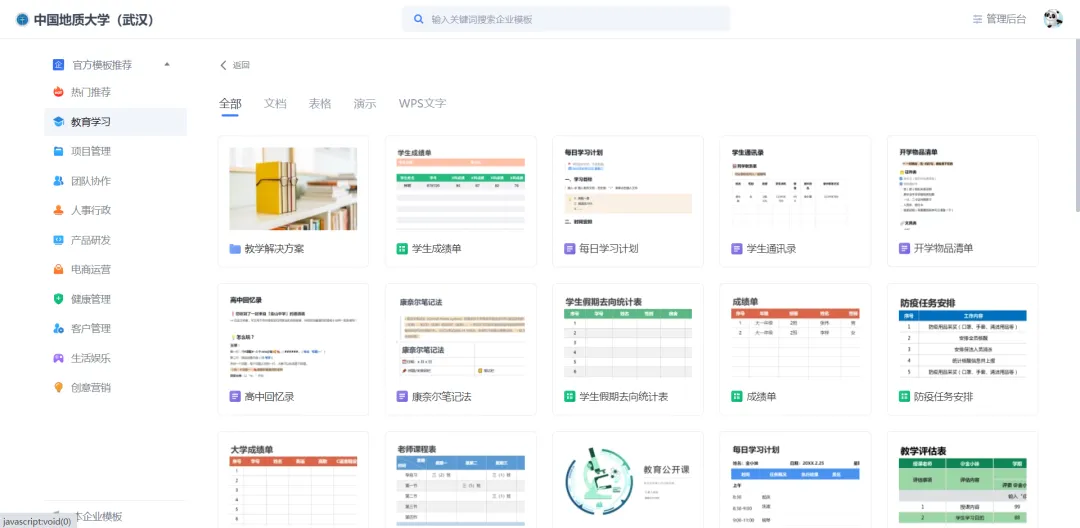The image size is (1080, 528).
Task: Open the 大学成绩单 template card
Action: click(293, 480)
